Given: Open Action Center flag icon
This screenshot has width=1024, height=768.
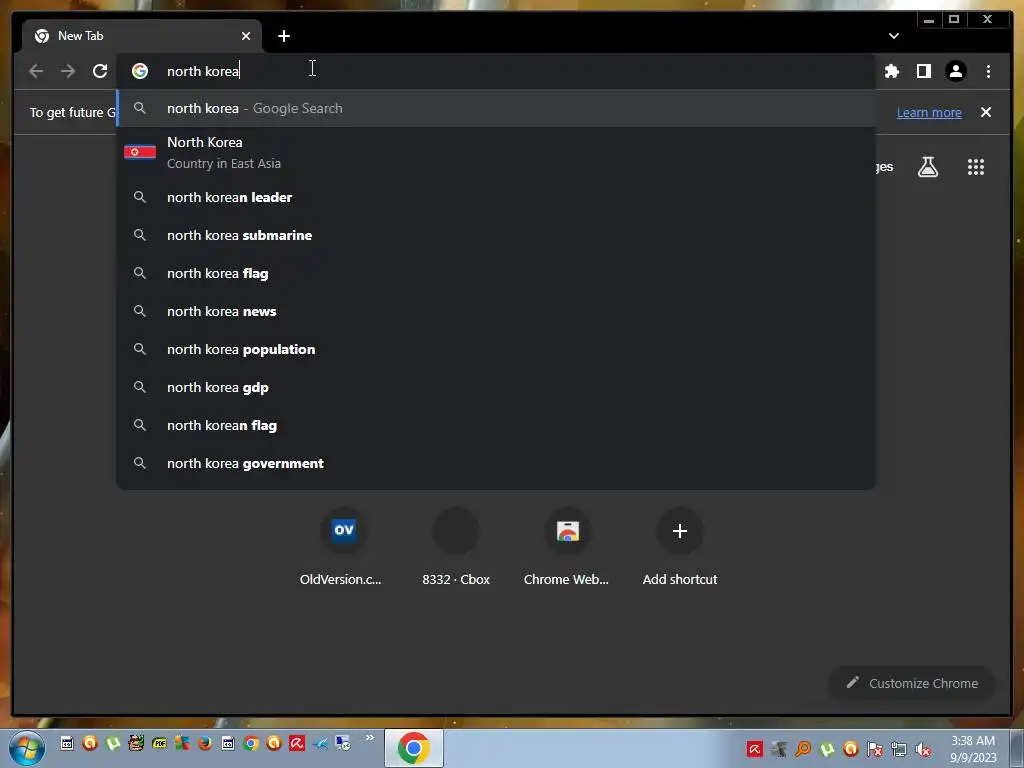Looking at the screenshot, I should 875,749.
